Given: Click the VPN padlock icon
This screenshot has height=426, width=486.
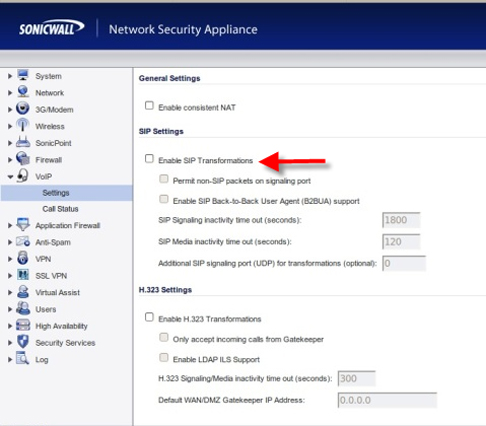Looking at the screenshot, I should tap(23, 258).
